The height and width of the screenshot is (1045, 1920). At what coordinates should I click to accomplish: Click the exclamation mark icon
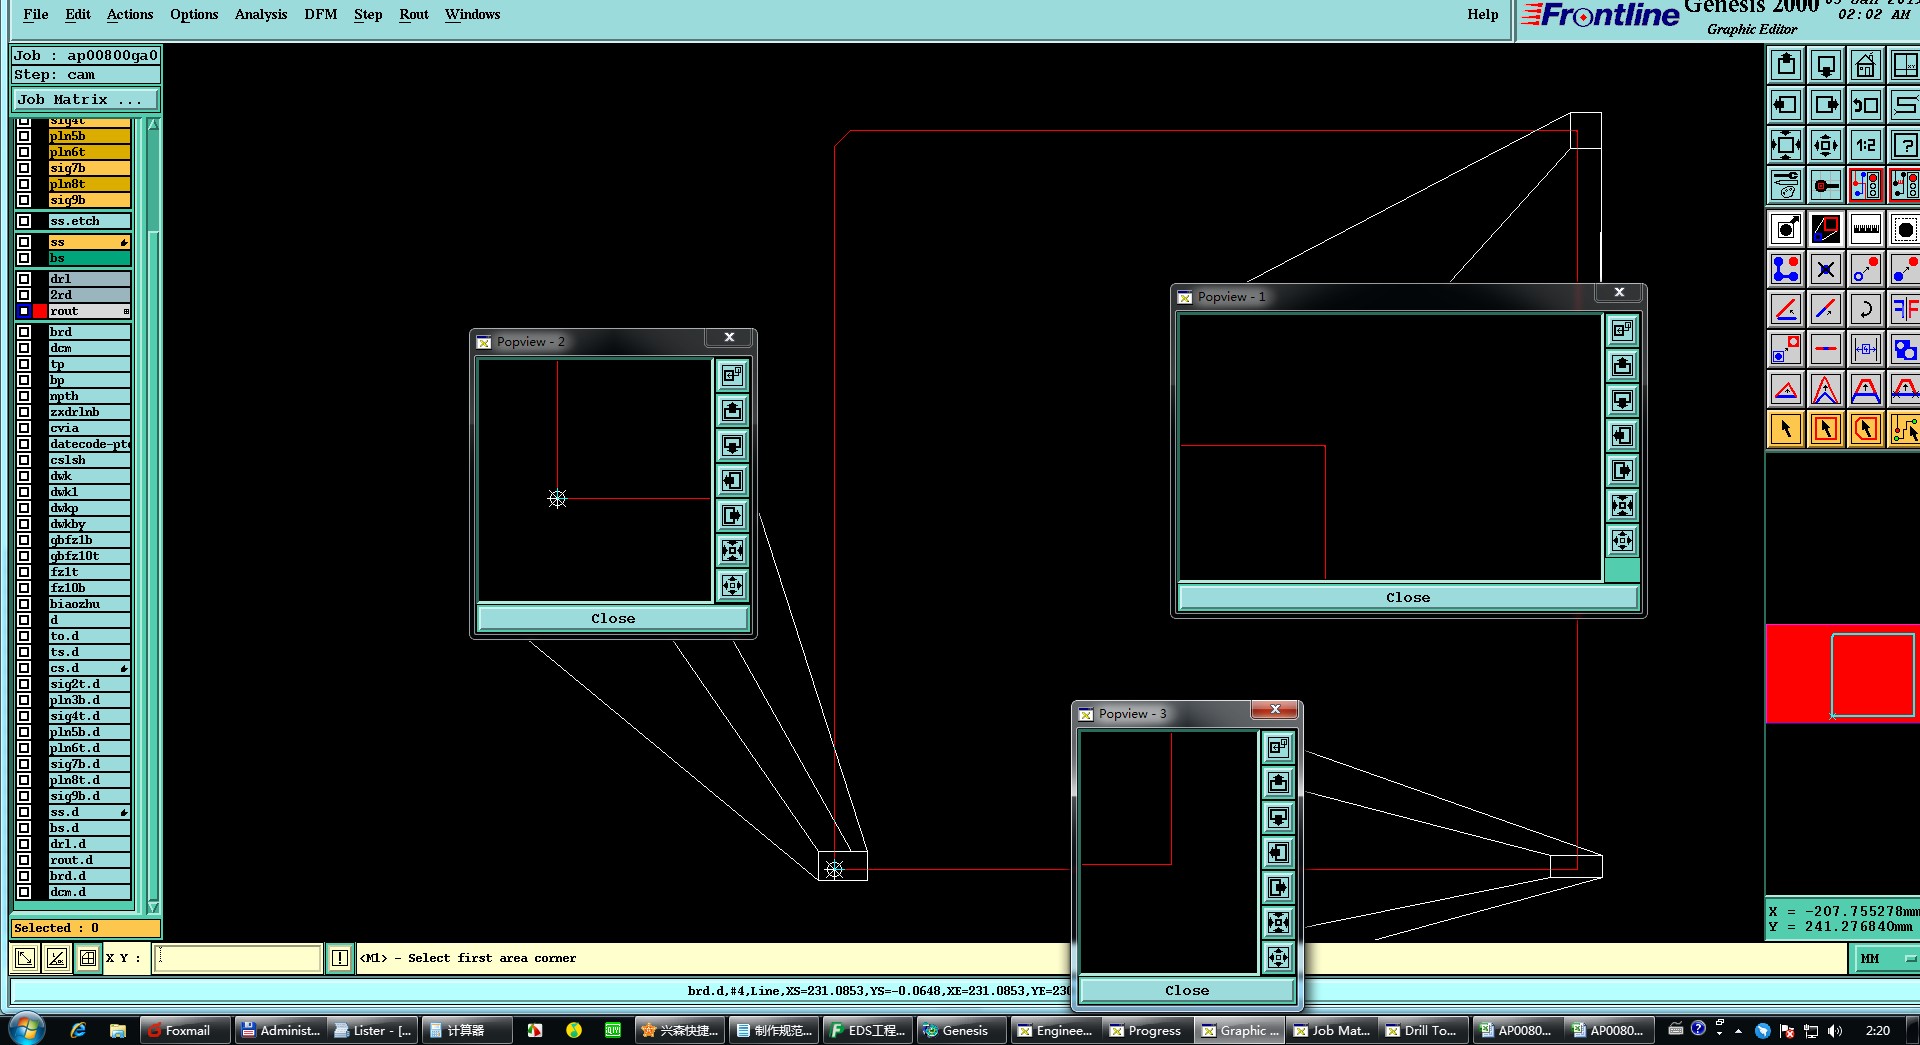(340, 958)
